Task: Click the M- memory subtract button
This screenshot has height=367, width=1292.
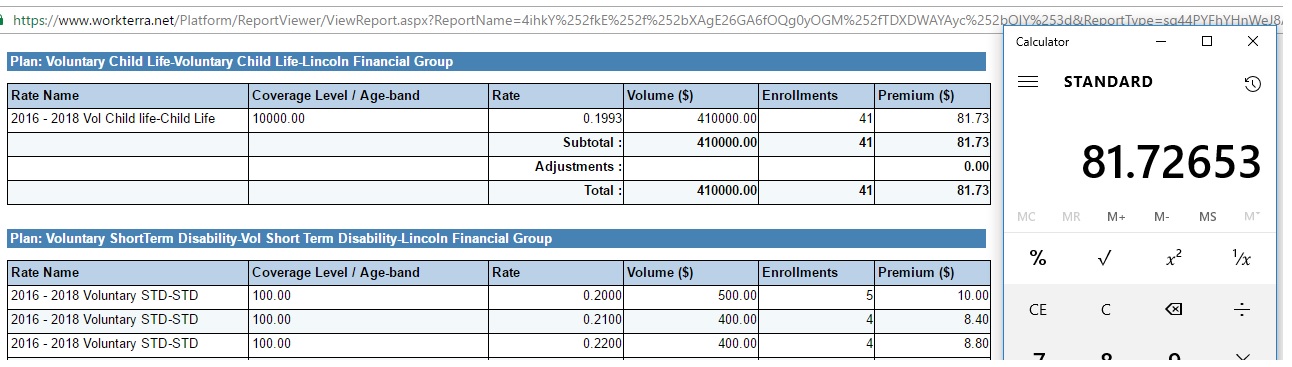Action: [1161, 216]
